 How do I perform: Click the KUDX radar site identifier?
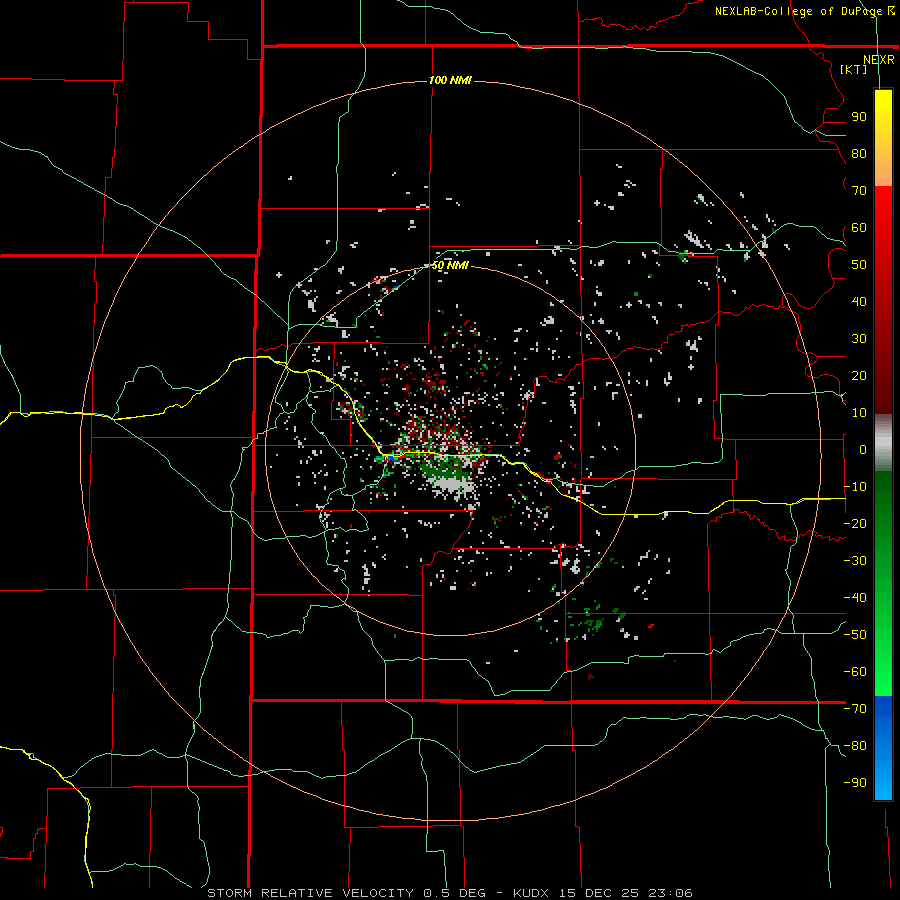pos(532,893)
